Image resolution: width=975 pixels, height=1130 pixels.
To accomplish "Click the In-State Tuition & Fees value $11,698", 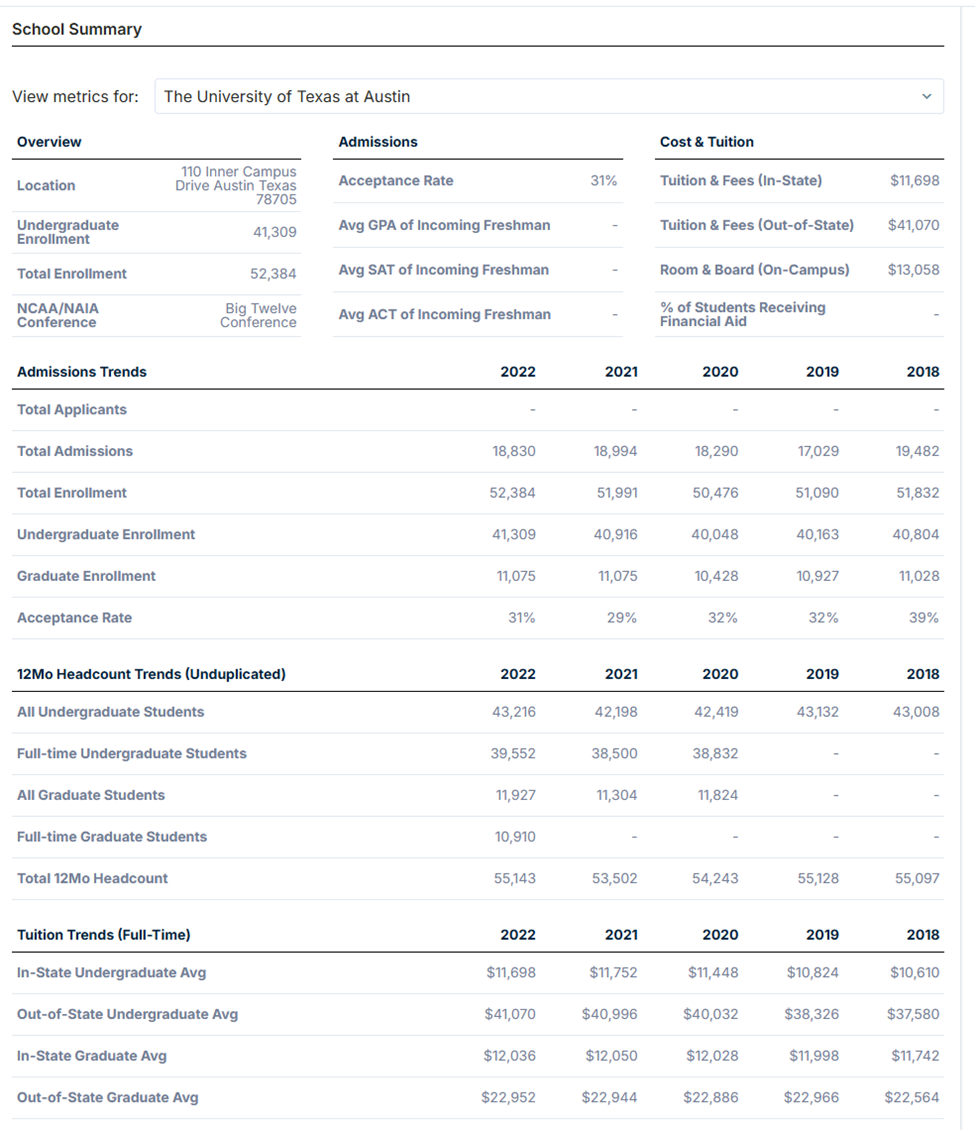I will (x=914, y=181).
